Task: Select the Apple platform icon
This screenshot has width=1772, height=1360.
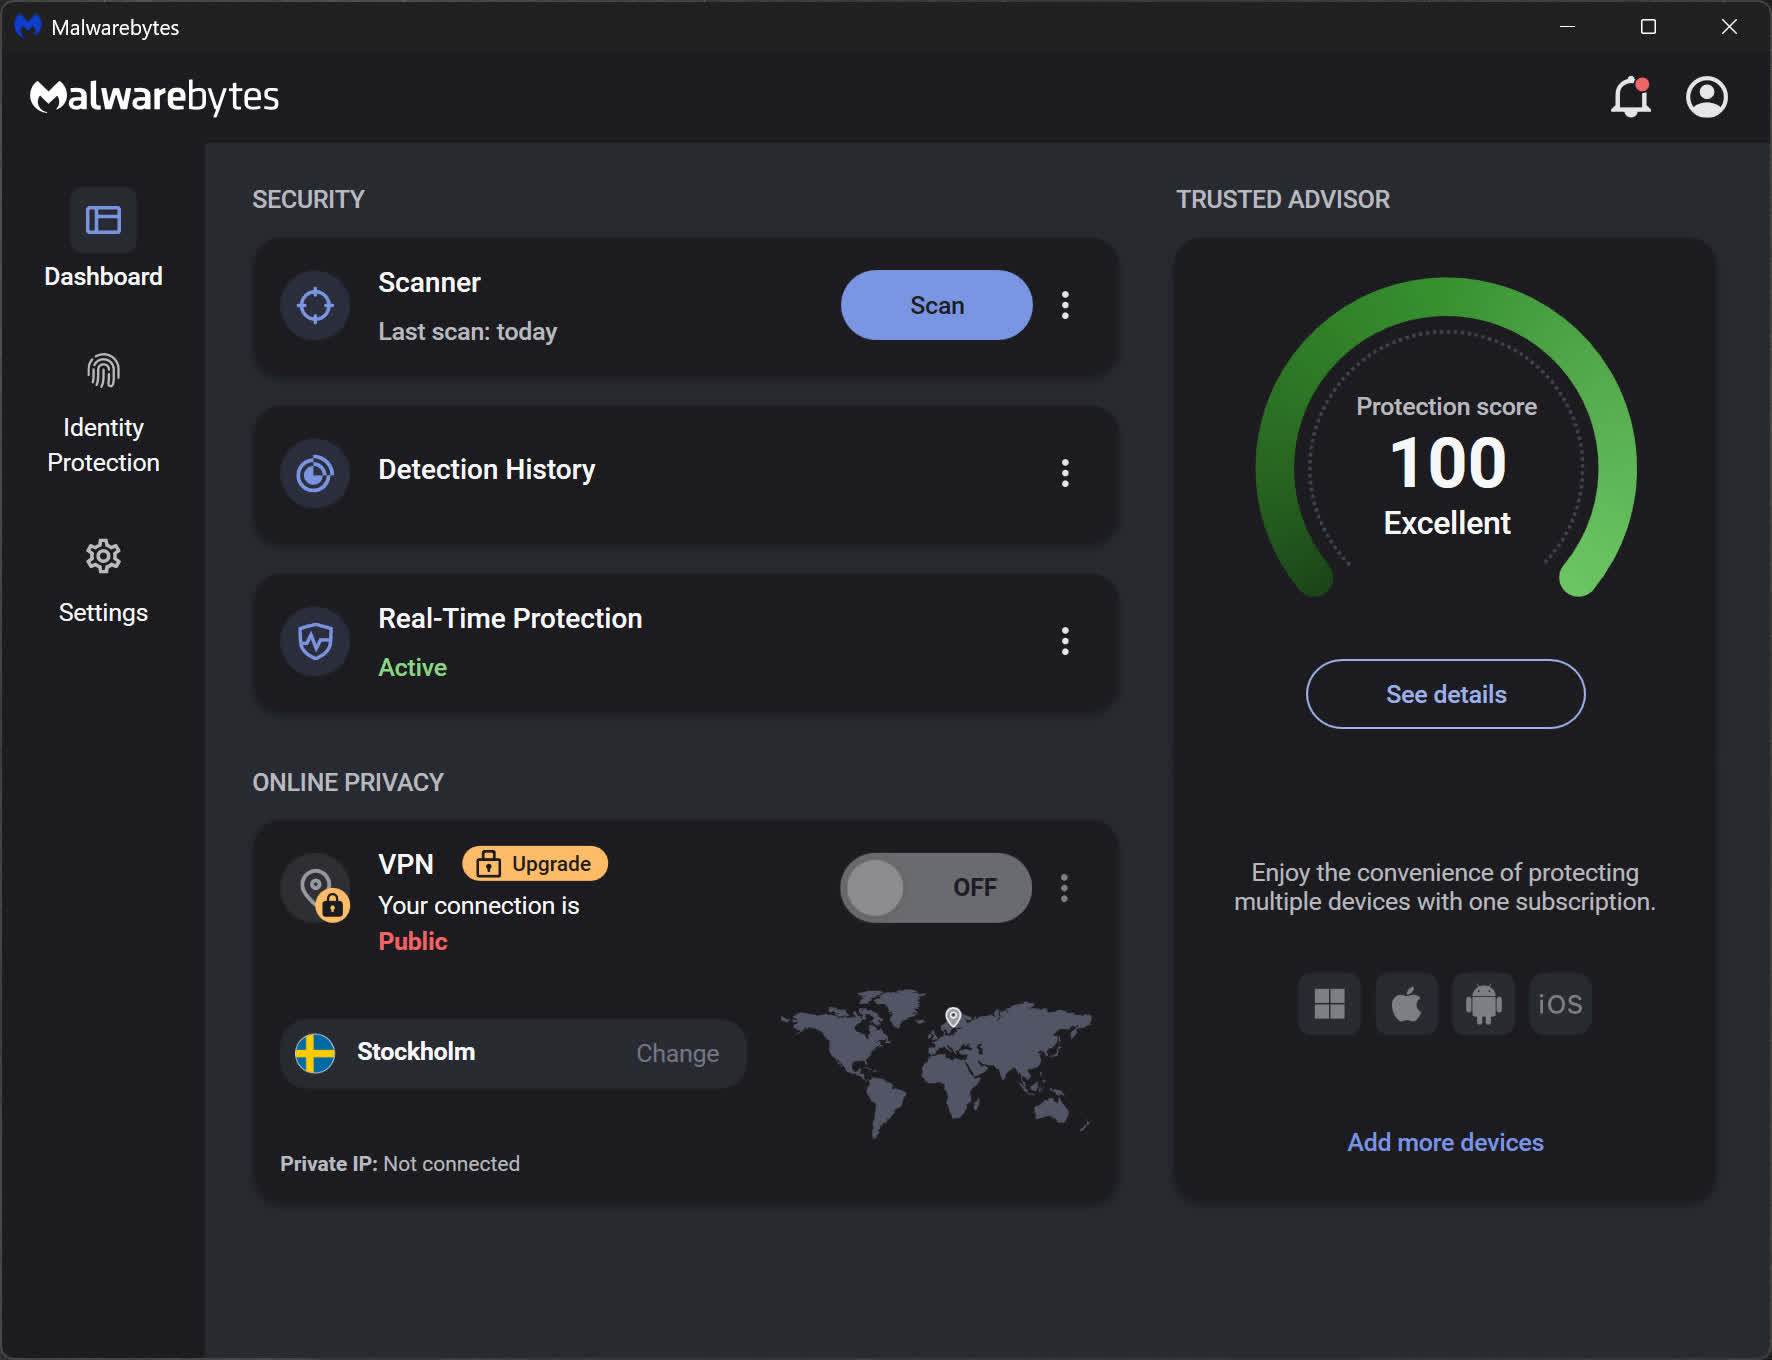Action: [x=1406, y=1003]
